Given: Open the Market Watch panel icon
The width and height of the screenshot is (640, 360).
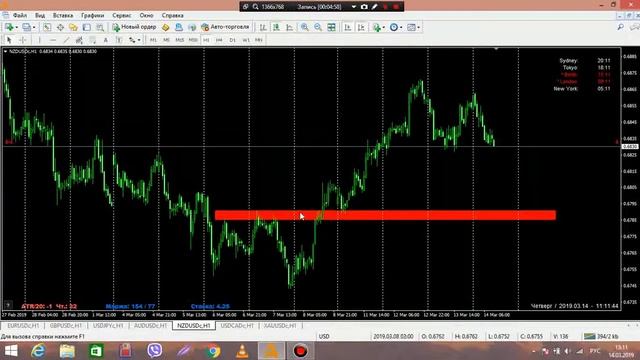Looking at the screenshot, I should coord(47,27).
